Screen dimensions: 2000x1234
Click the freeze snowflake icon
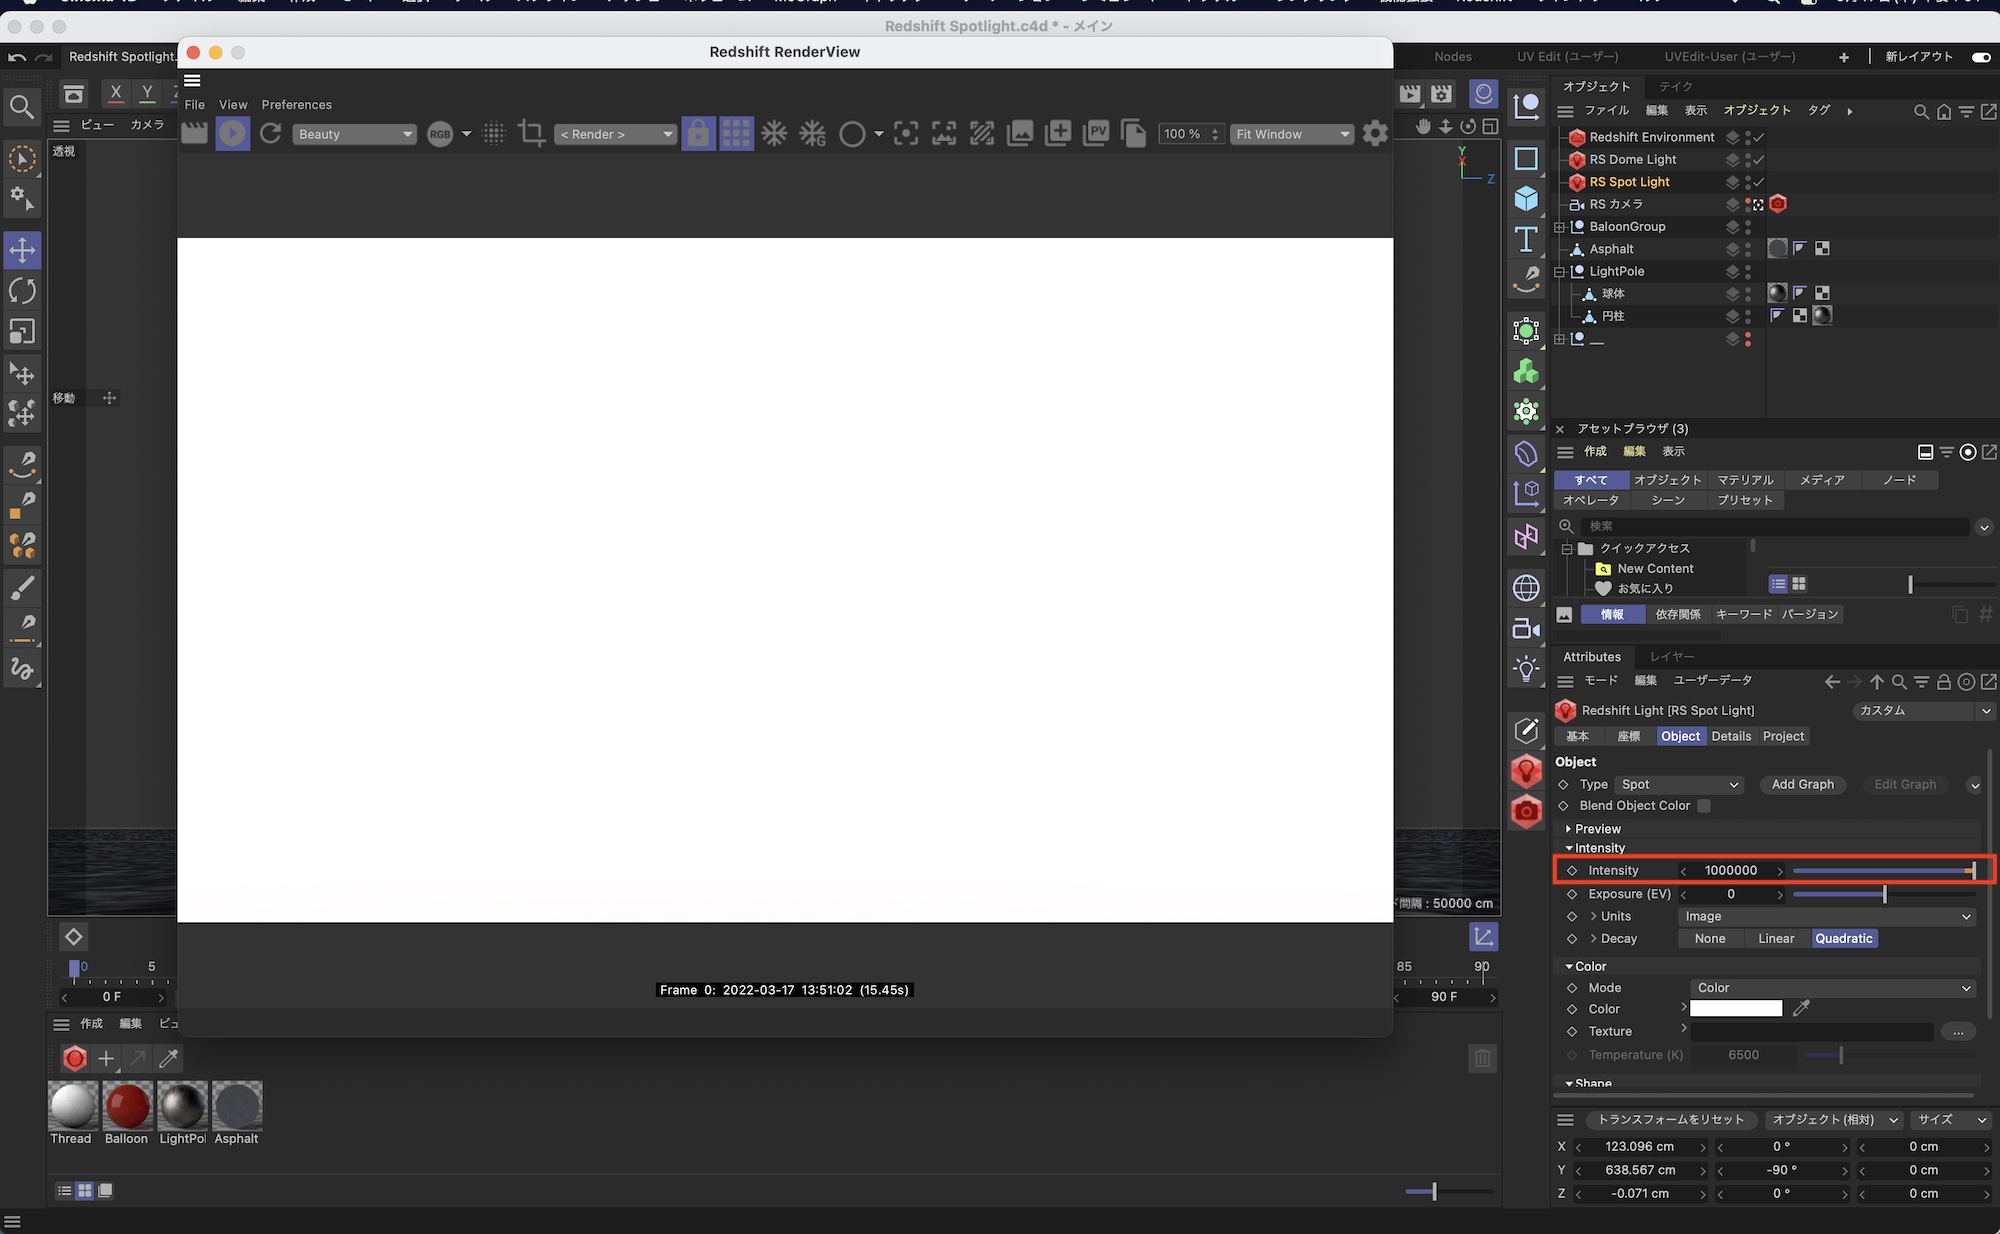[774, 134]
